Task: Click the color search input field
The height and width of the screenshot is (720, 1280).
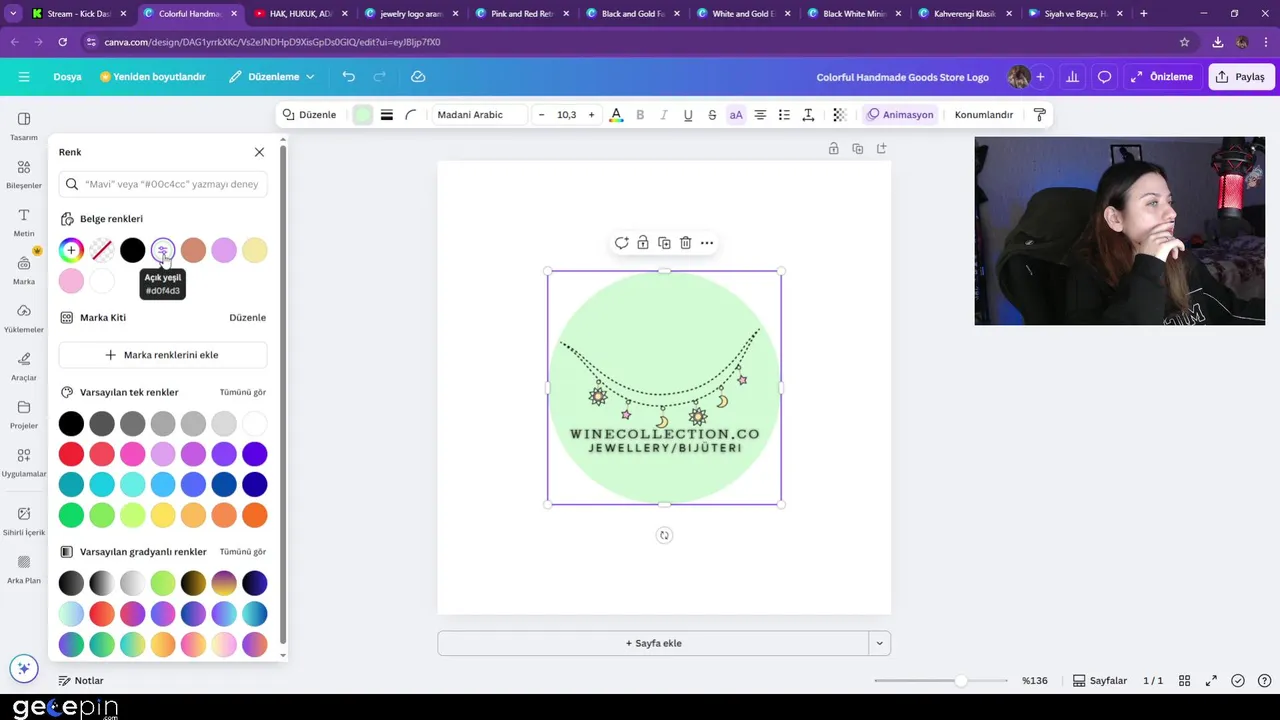Action: click(x=163, y=184)
